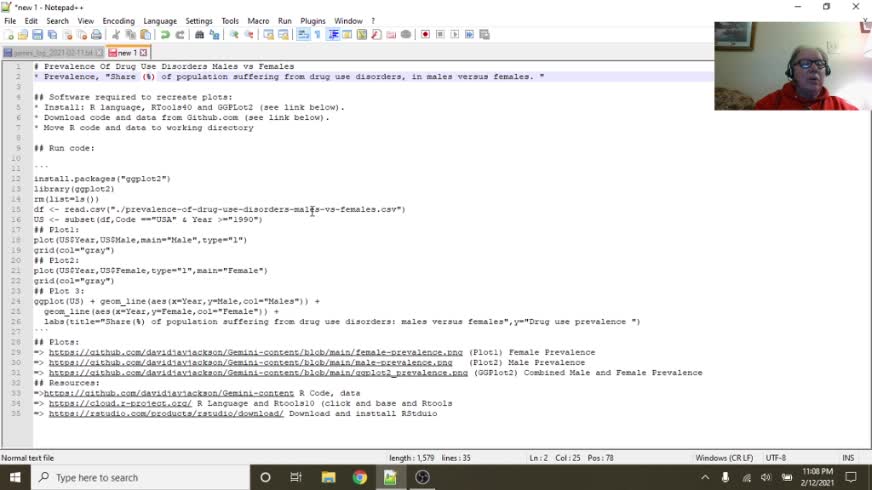This screenshot has width=872, height=490.
Task: Toggle the Word wrap toolbar button
Action: pos(303,34)
